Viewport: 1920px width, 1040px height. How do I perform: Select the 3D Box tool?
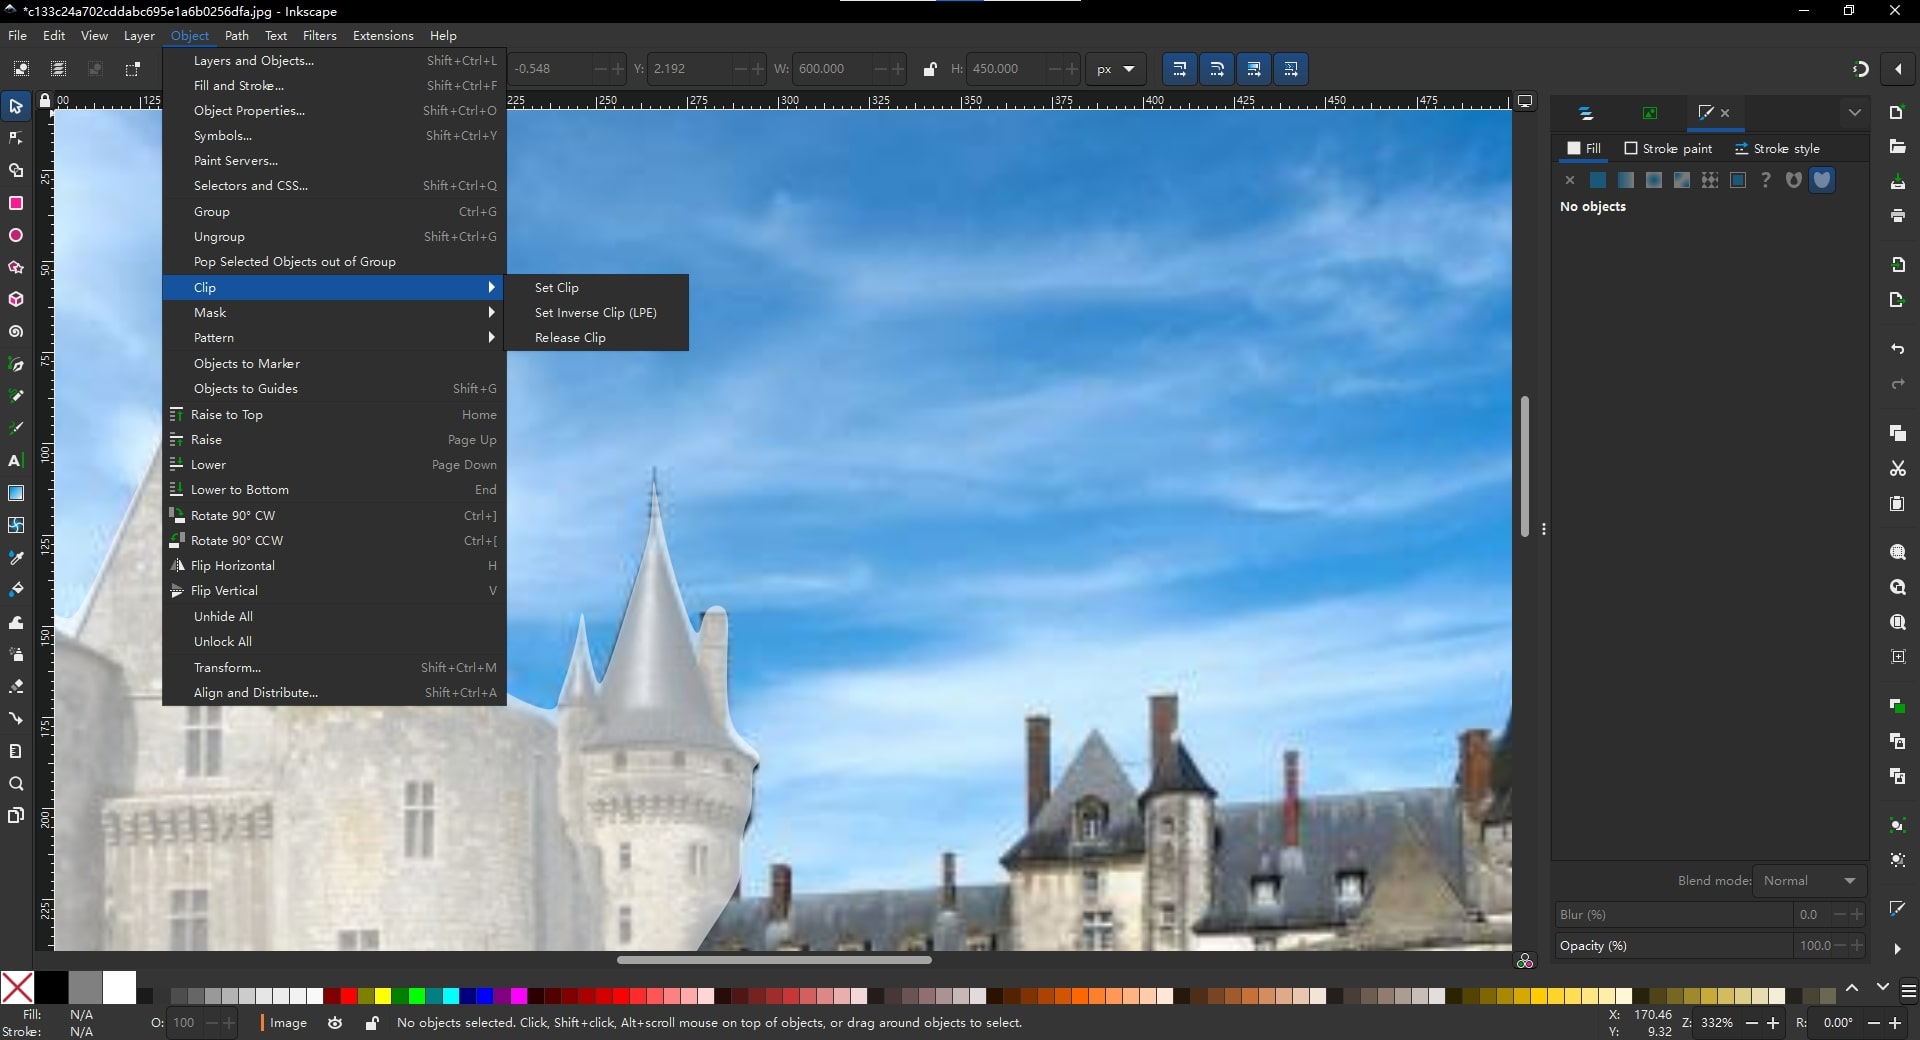[16, 299]
